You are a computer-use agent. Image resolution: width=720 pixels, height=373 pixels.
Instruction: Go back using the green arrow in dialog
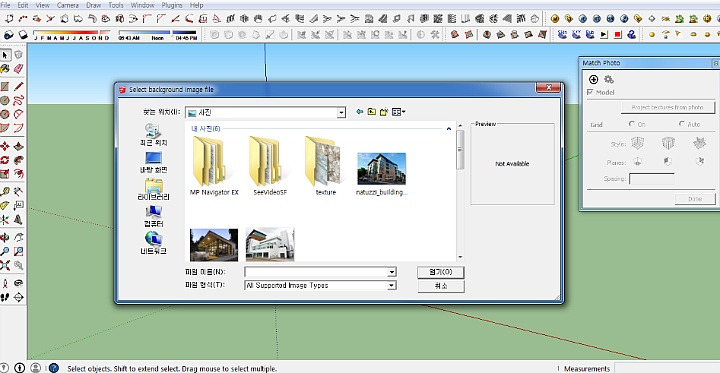pyautogui.click(x=360, y=112)
